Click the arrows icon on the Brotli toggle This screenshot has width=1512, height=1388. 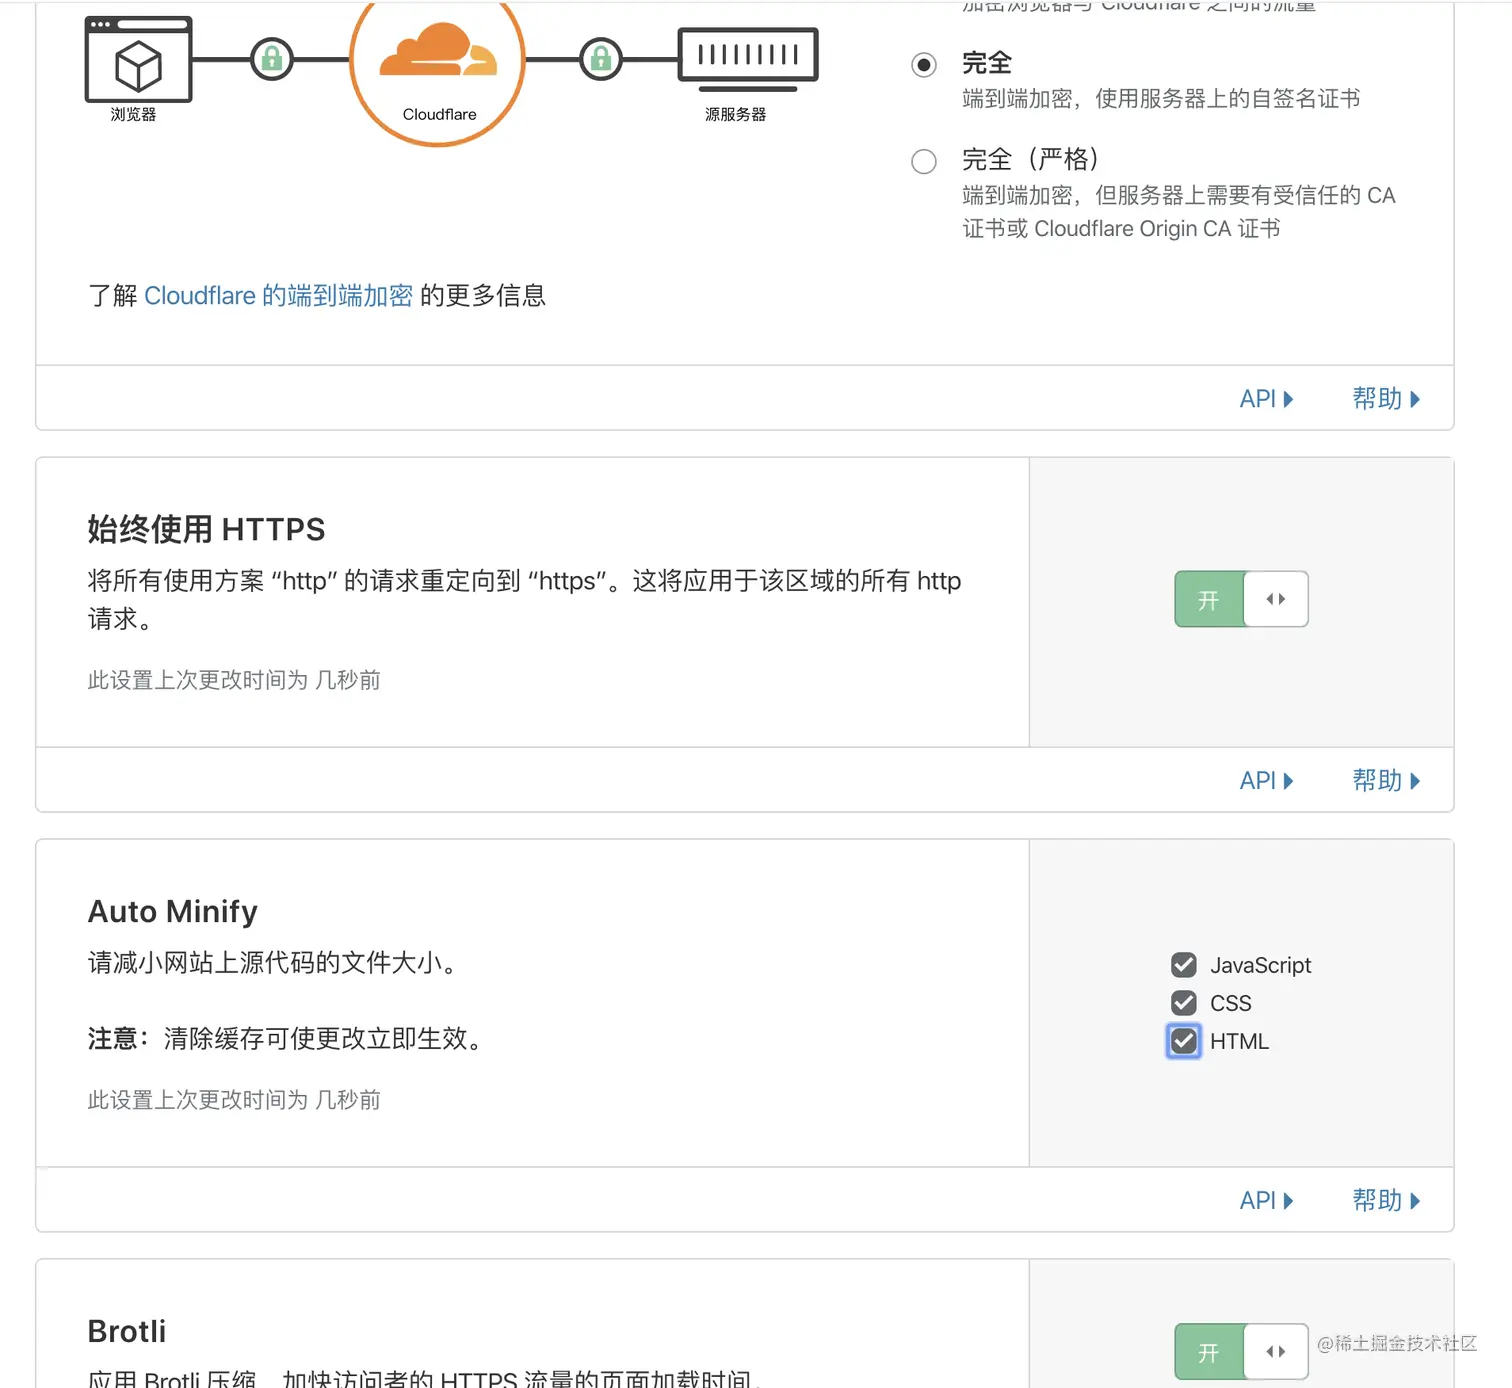[1275, 1351]
